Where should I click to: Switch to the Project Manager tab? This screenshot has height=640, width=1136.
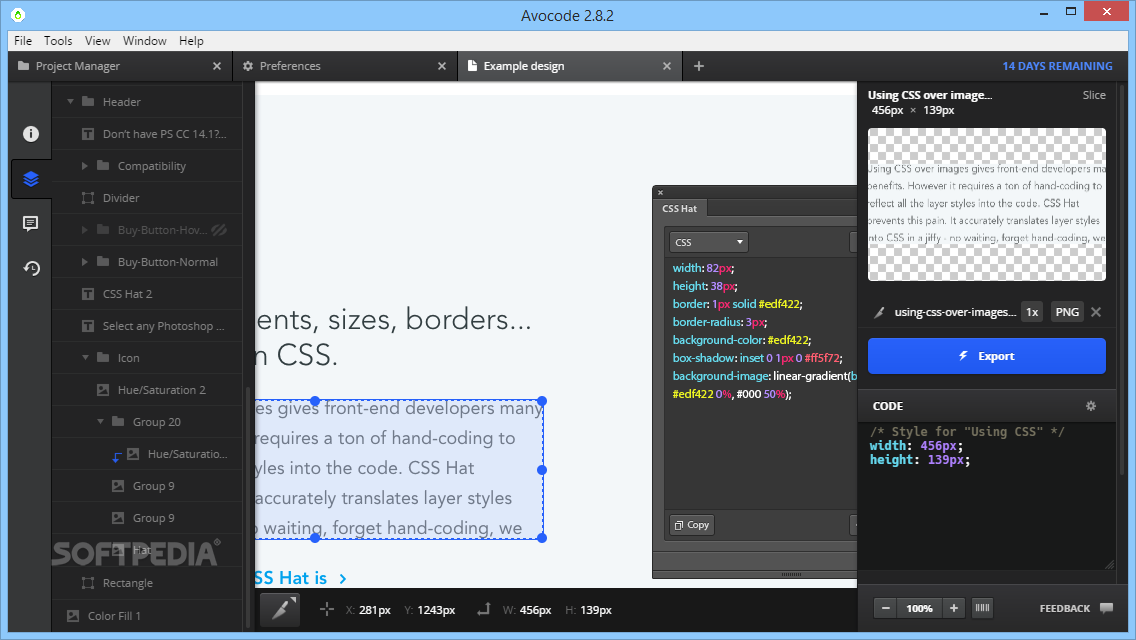(x=120, y=66)
